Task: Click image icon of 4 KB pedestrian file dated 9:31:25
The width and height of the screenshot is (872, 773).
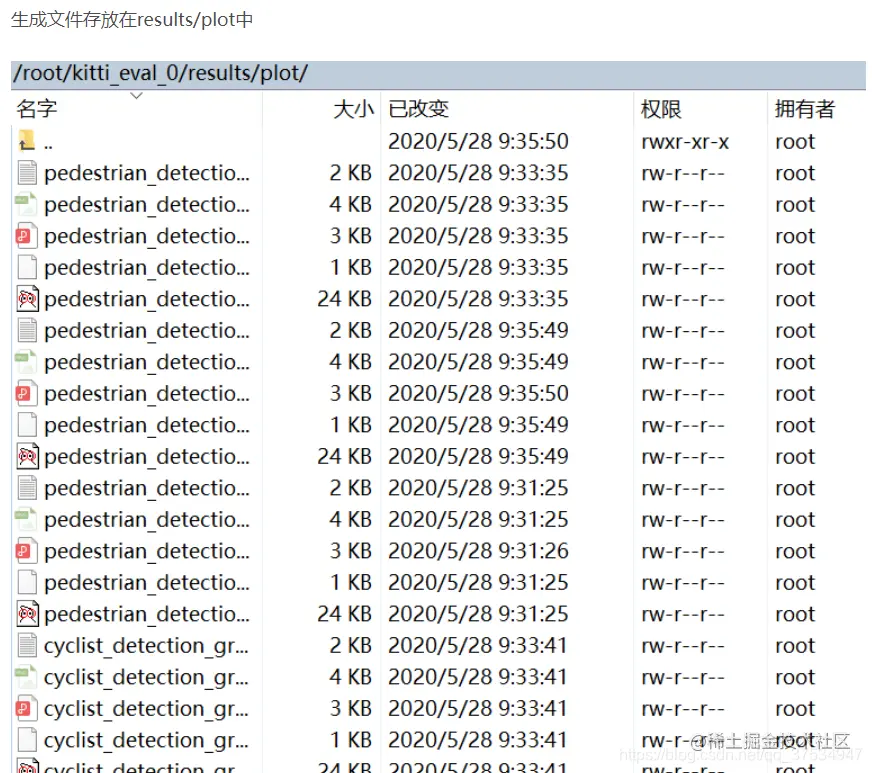Action: click(27, 519)
